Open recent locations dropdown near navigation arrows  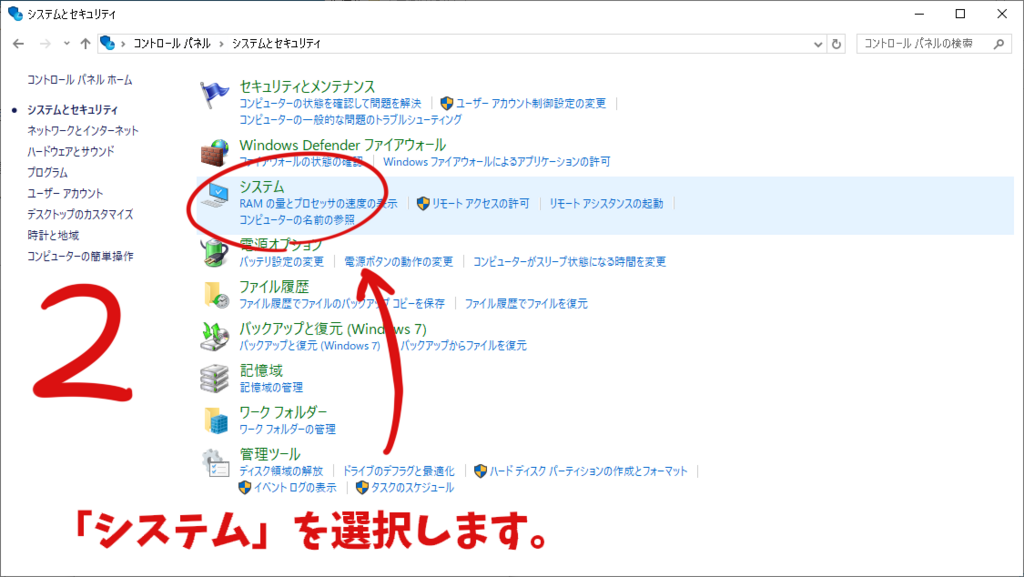67,44
